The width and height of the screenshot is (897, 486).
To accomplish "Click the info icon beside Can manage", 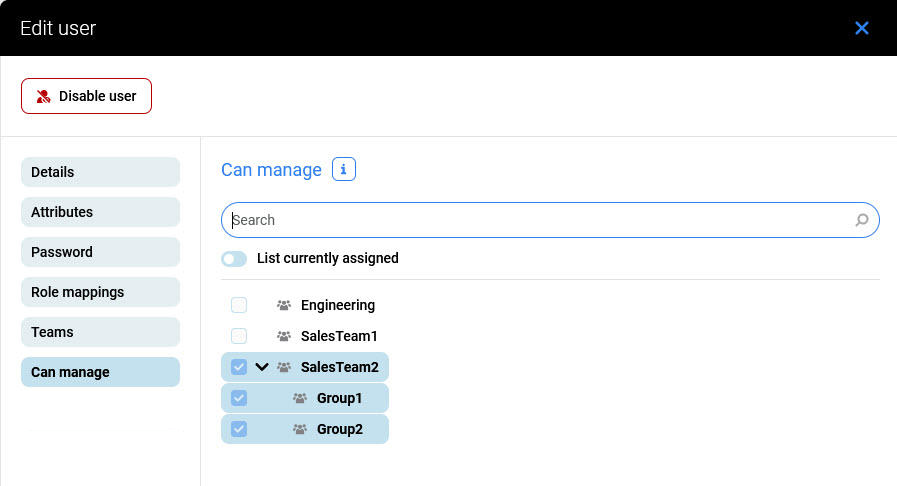I will pos(343,170).
